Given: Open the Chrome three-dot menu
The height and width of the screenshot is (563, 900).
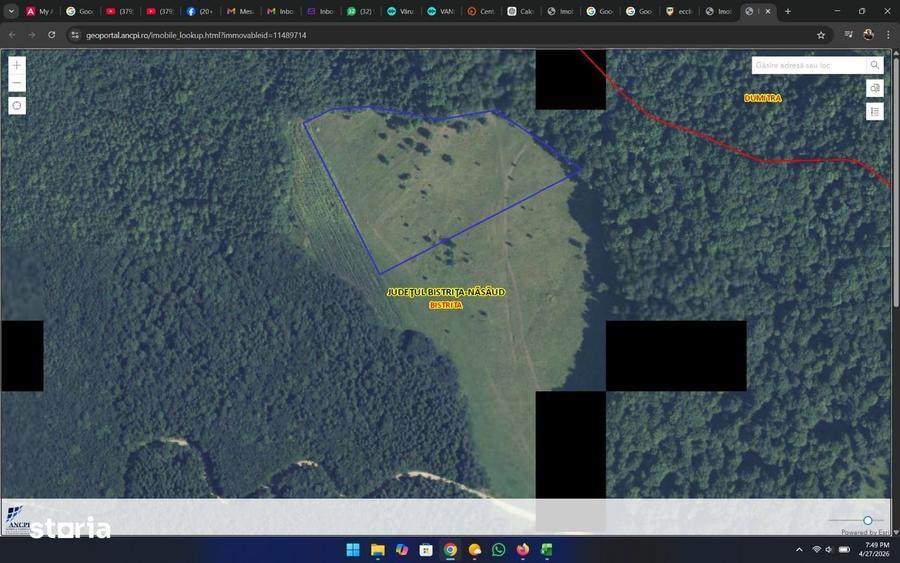Looking at the screenshot, I should (889, 35).
